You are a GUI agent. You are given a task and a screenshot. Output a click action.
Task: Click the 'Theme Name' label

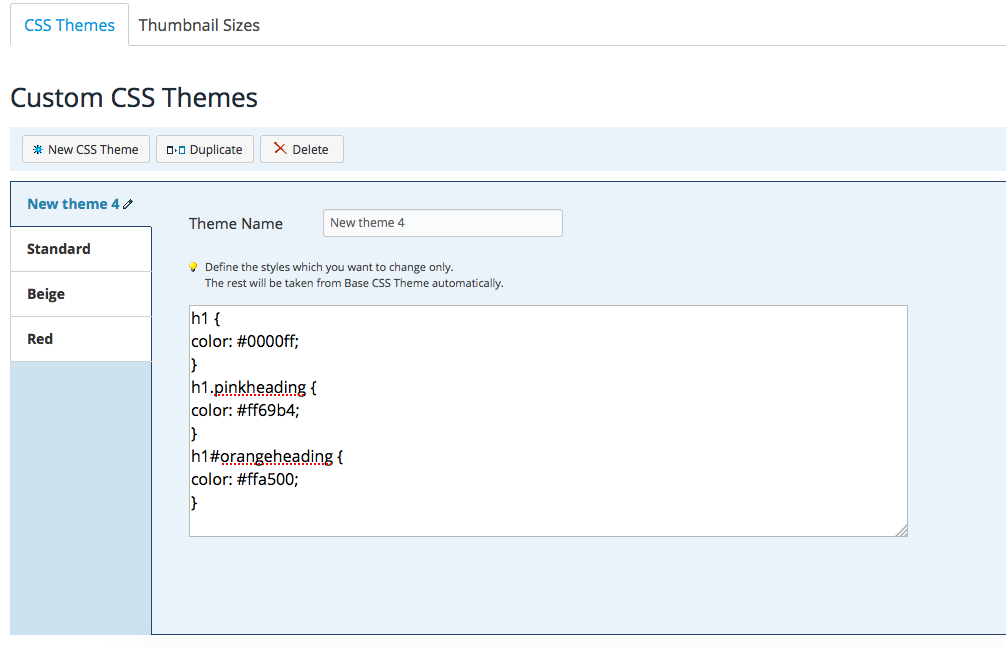tap(235, 223)
